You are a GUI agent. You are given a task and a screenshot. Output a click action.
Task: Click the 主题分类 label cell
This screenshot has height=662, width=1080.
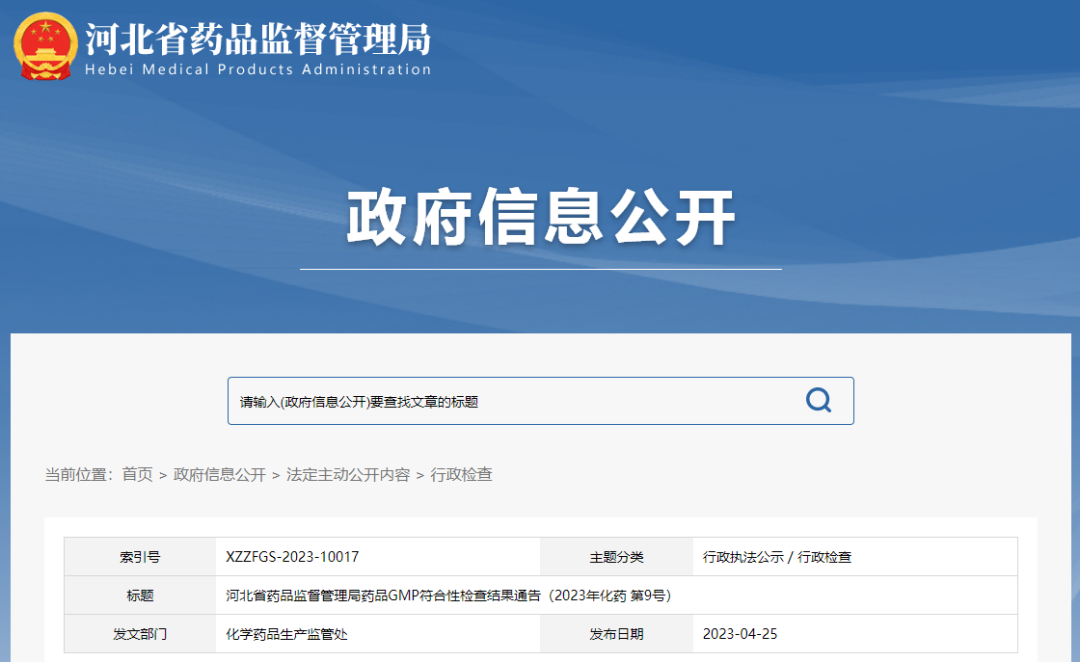[x=616, y=557]
